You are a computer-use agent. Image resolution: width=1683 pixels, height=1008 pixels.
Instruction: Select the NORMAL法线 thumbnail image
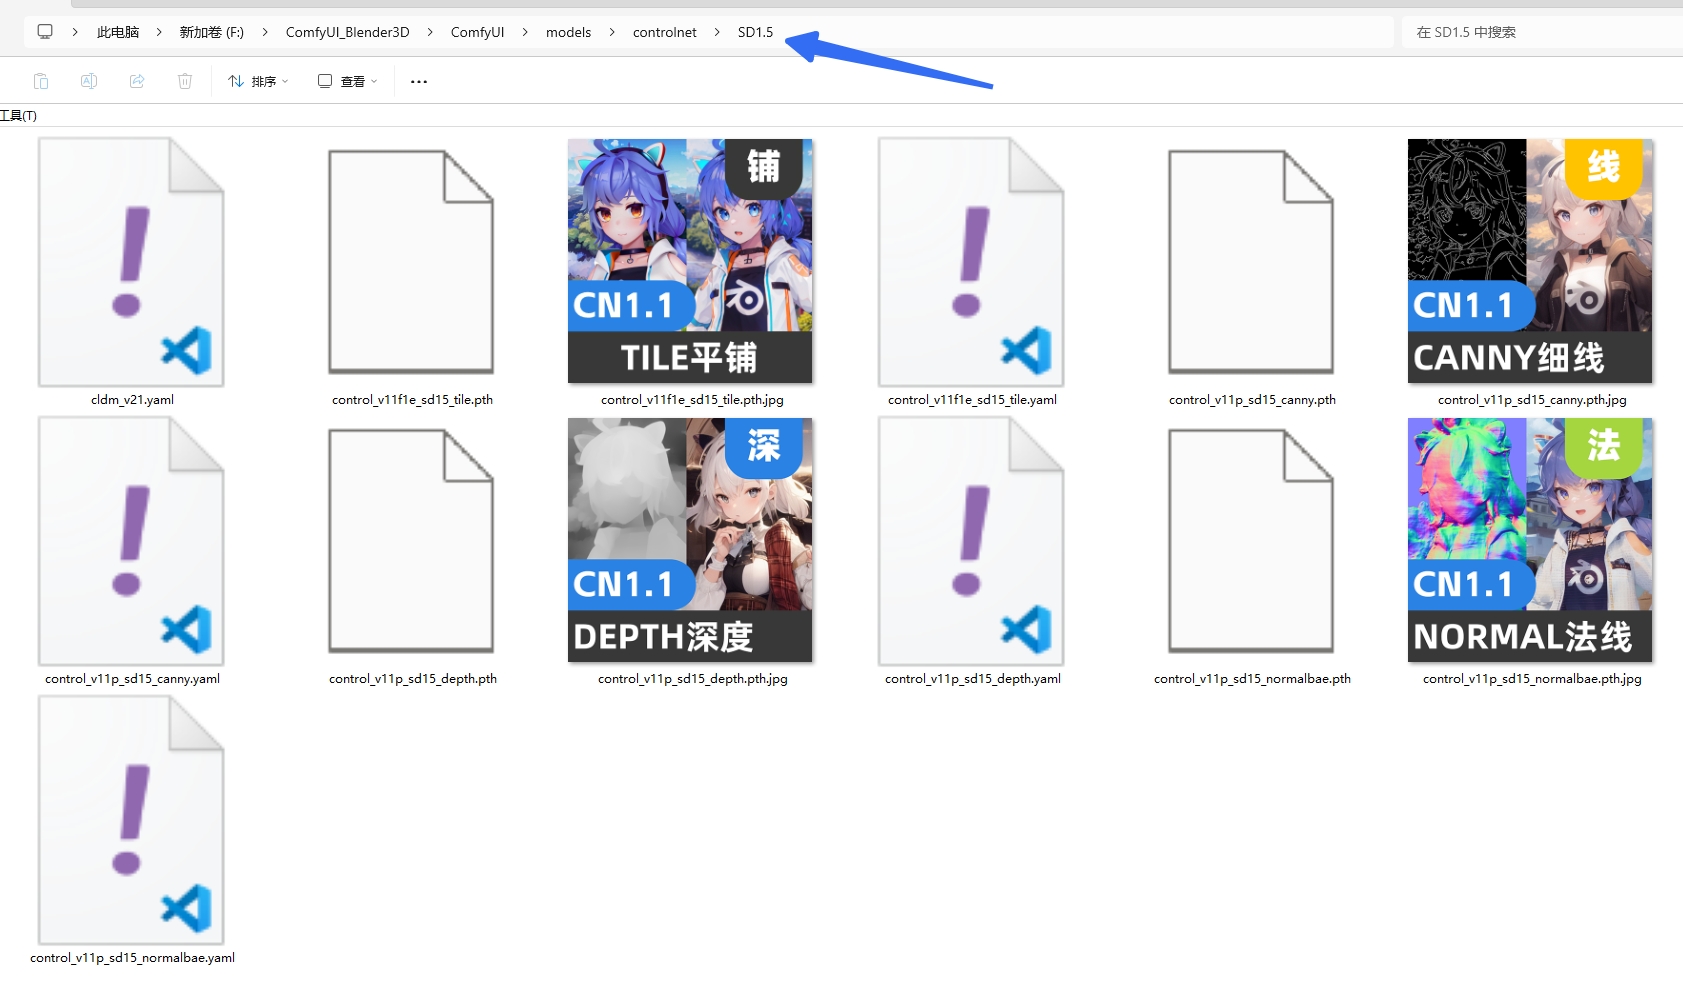1530,540
